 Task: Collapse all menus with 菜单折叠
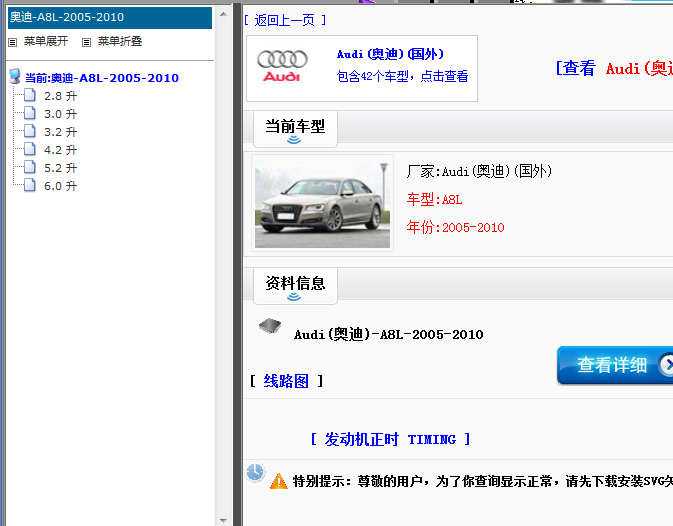[x=120, y=42]
